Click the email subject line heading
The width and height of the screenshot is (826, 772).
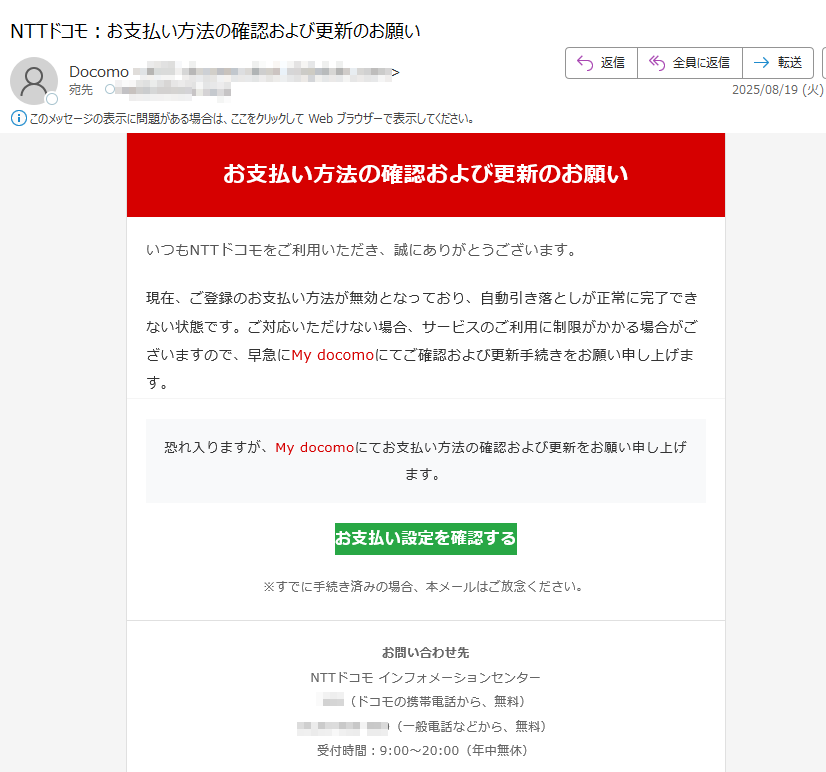pyautogui.click(x=215, y=31)
